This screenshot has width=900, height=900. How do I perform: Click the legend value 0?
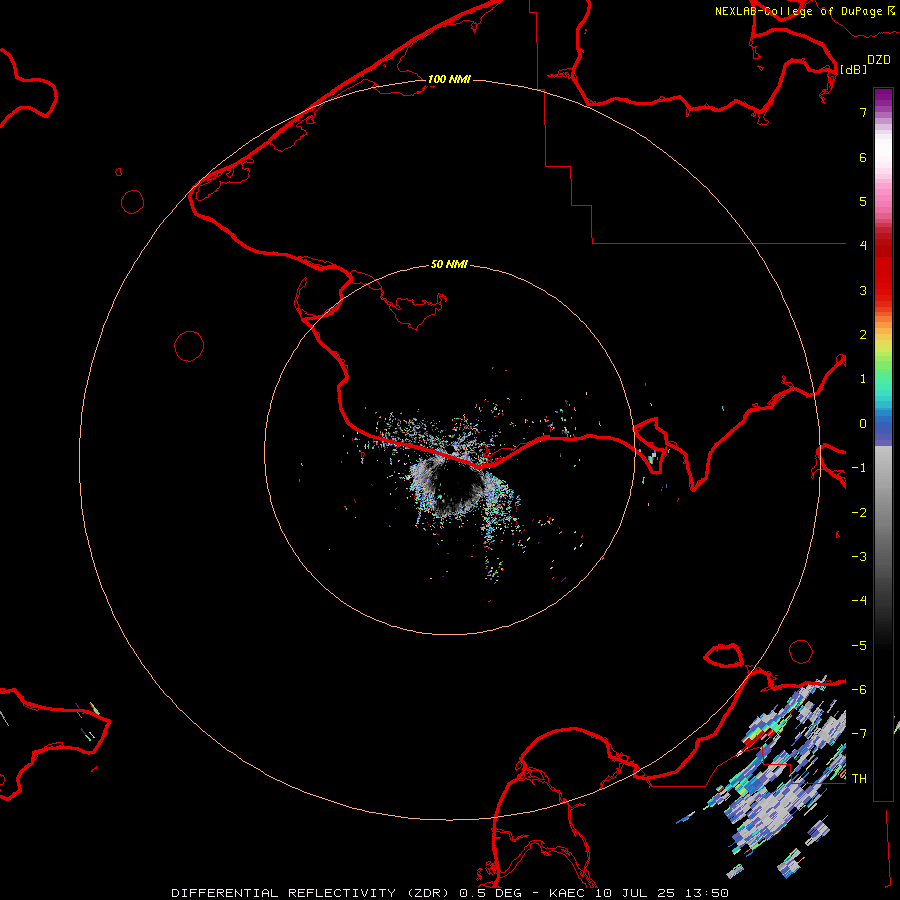click(x=863, y=424)
